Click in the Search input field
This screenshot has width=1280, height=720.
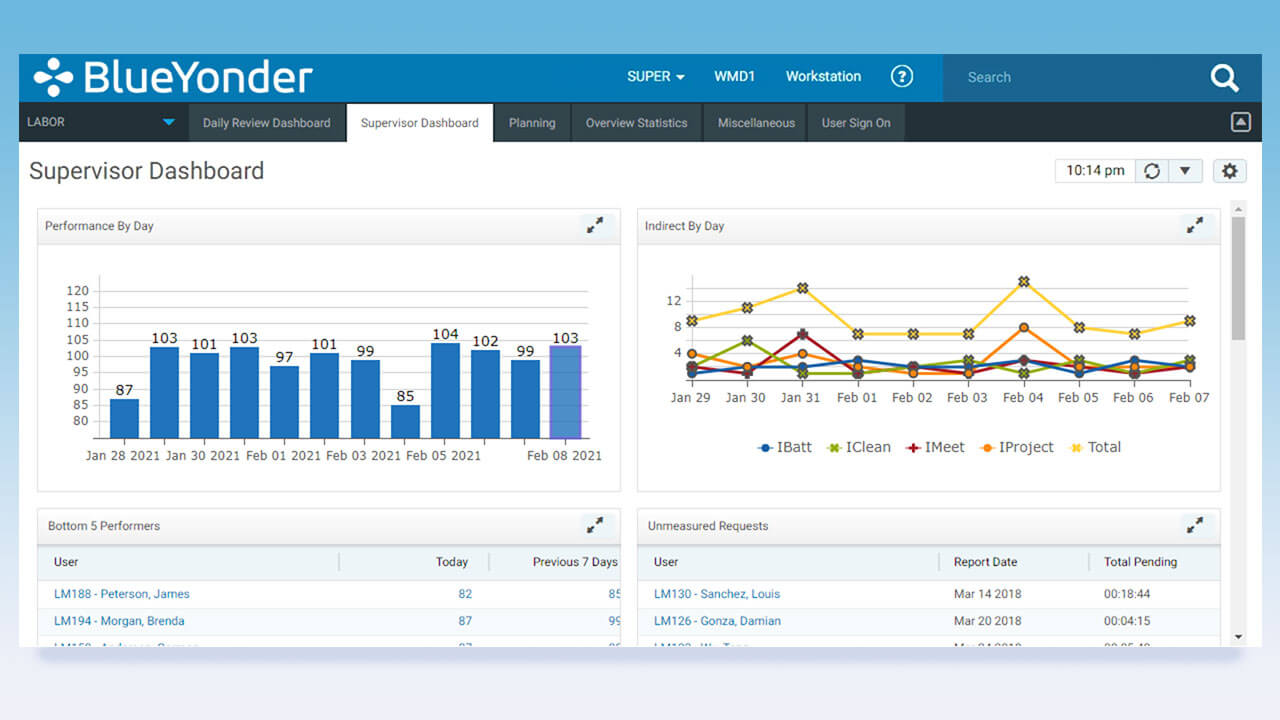tap(1070, 77)
